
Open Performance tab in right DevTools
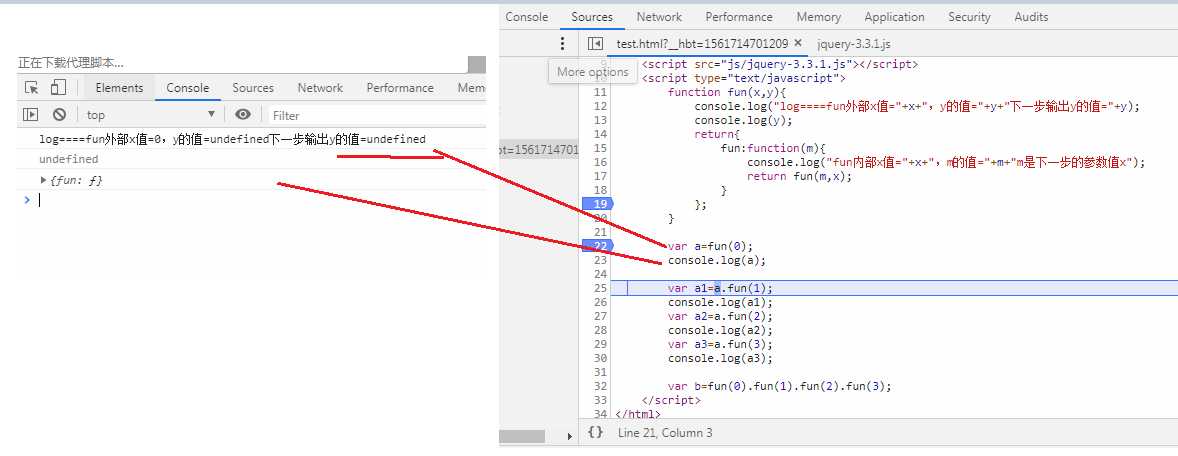point(739,17)
